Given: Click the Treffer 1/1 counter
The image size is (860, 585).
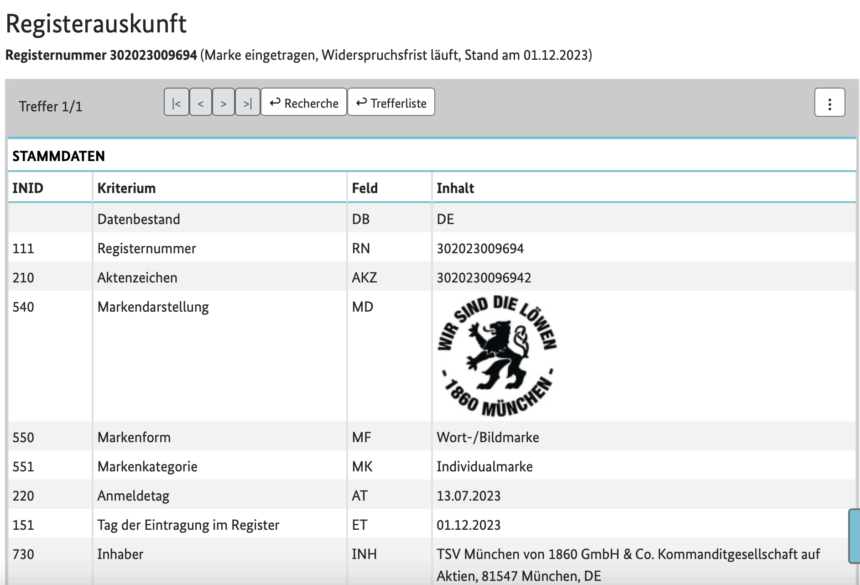Looking at the screenshot, I should pyautogui.click(x=50, y=106).
